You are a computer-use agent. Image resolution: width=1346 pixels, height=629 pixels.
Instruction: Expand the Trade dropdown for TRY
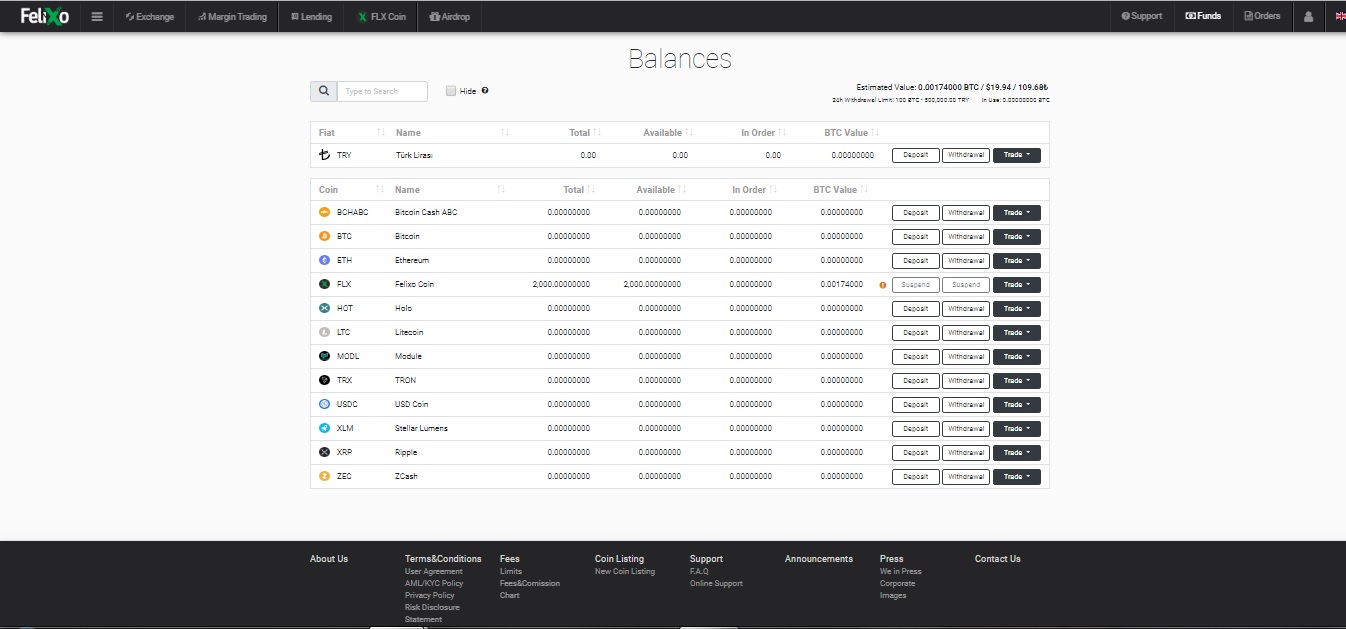(1016, 155)
